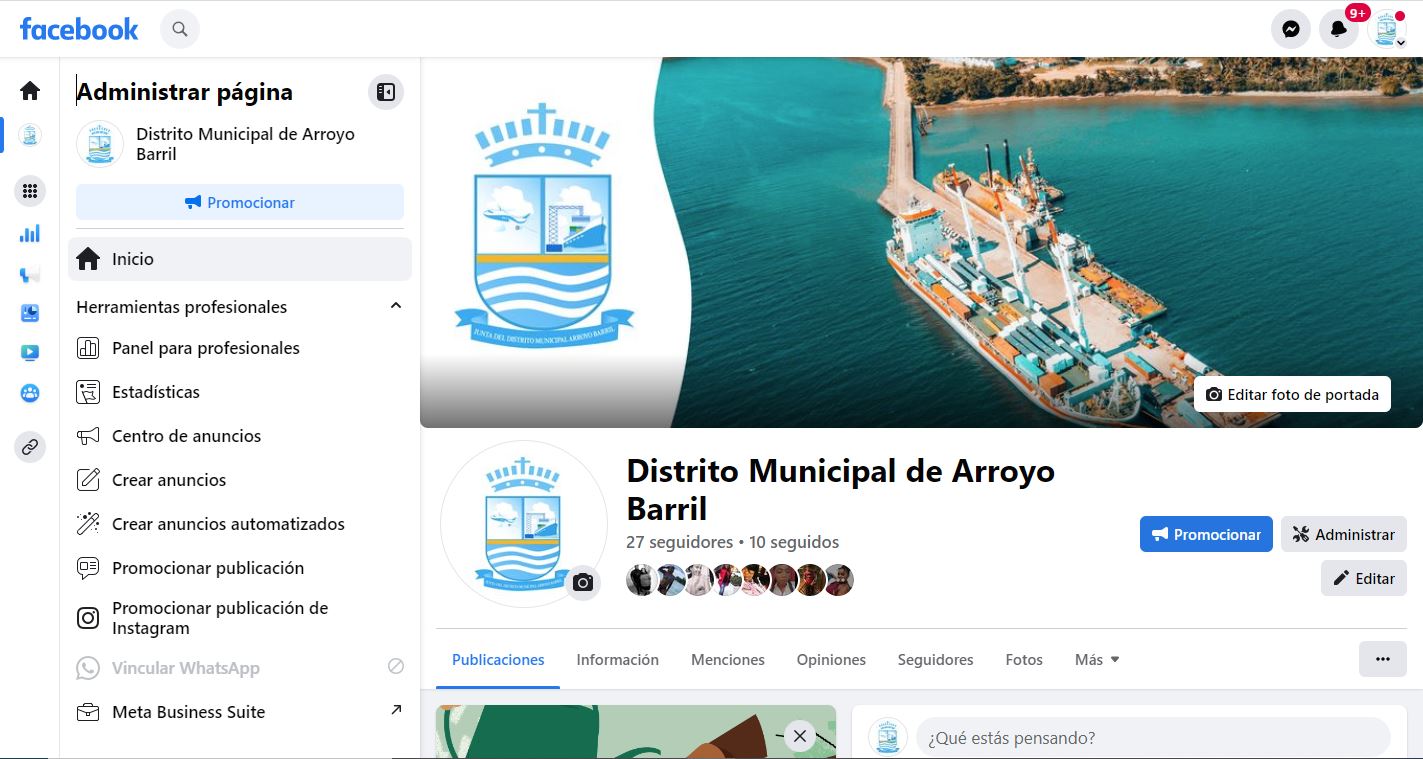This screenshot has height=759, width=1423.
Task: Click the Facebook search icon
Action: pos(180,29)
